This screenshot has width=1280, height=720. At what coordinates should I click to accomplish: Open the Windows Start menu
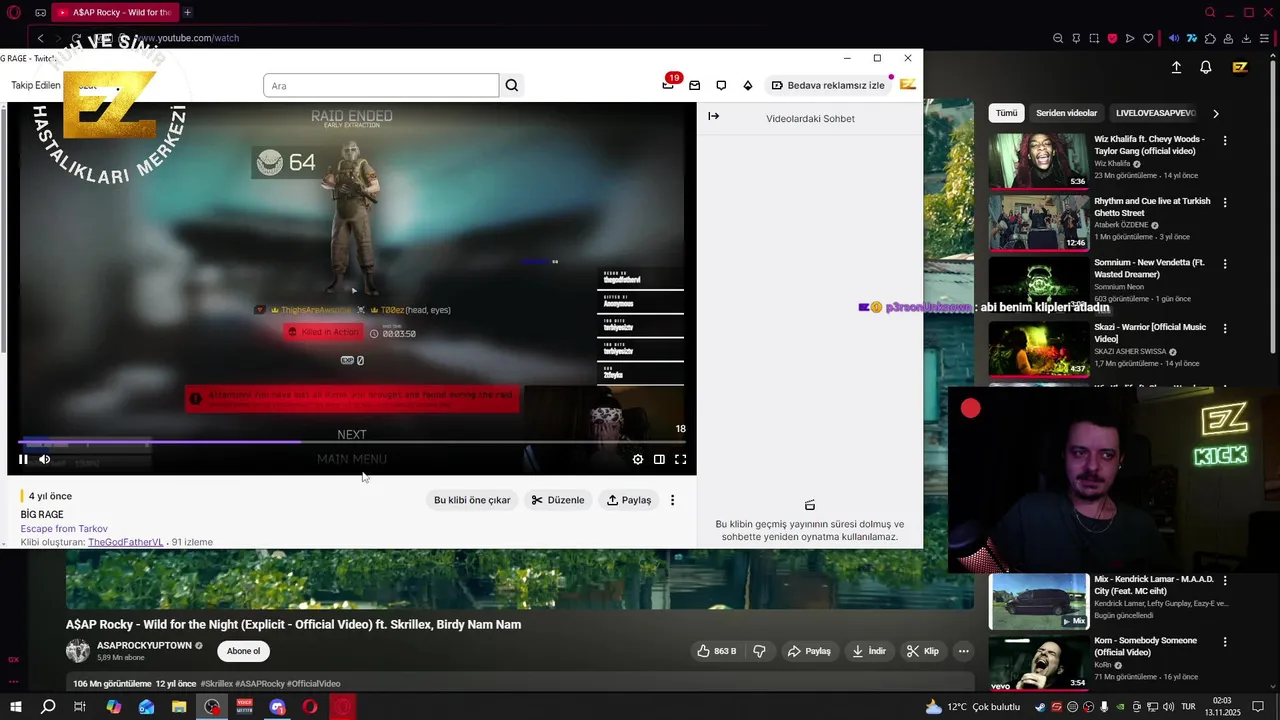[x=15, y=707]
